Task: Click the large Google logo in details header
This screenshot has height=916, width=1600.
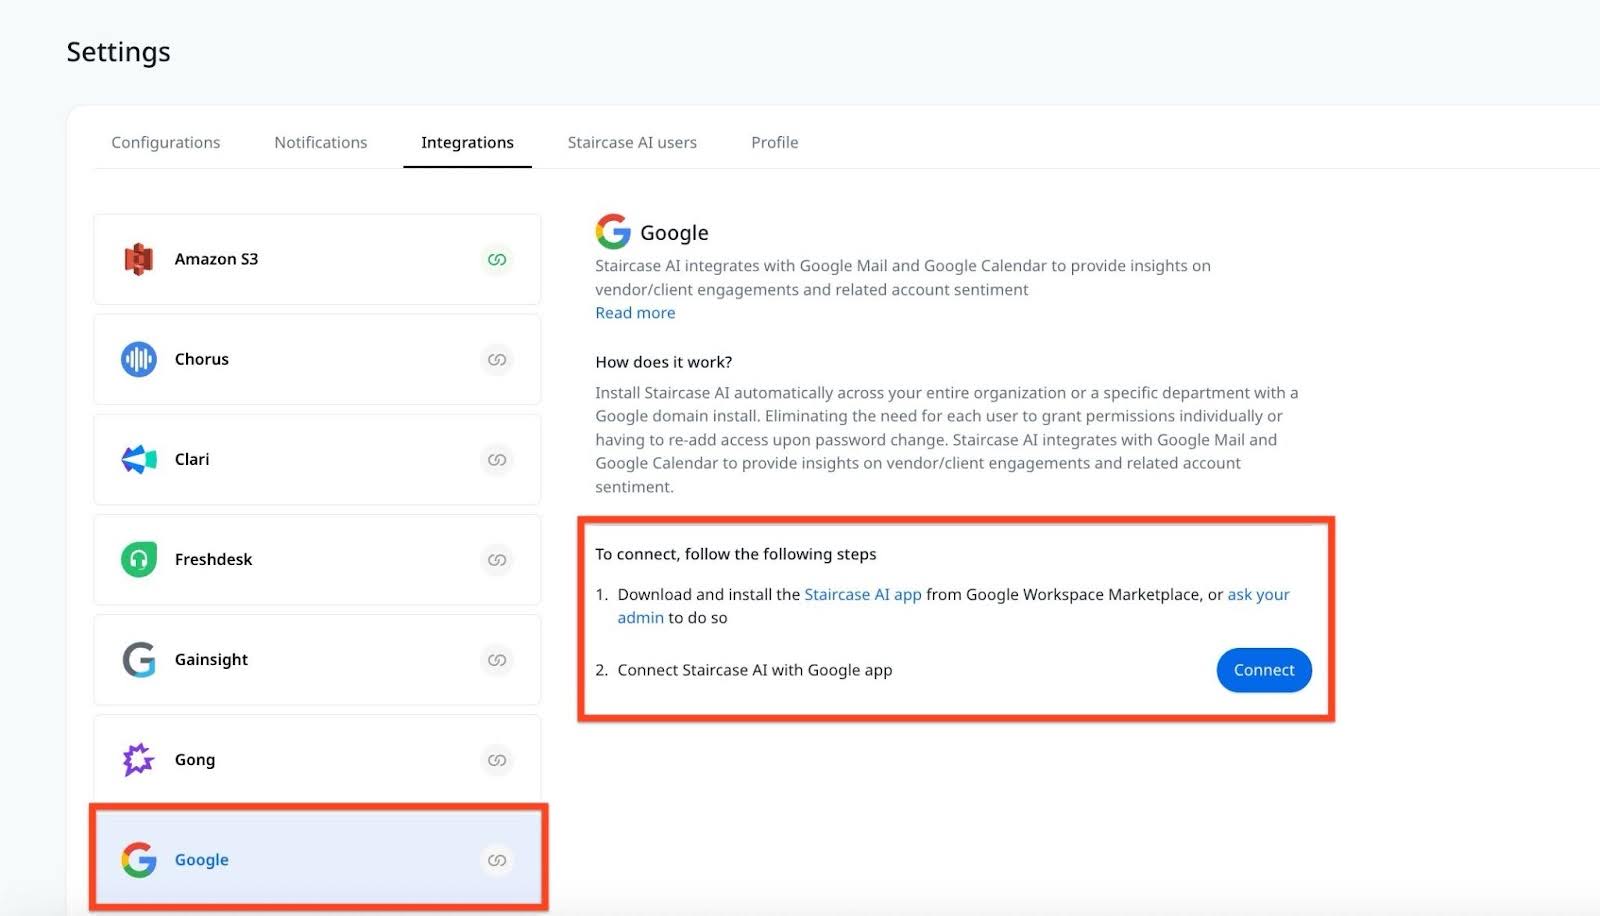Action: tap(613, 231)
